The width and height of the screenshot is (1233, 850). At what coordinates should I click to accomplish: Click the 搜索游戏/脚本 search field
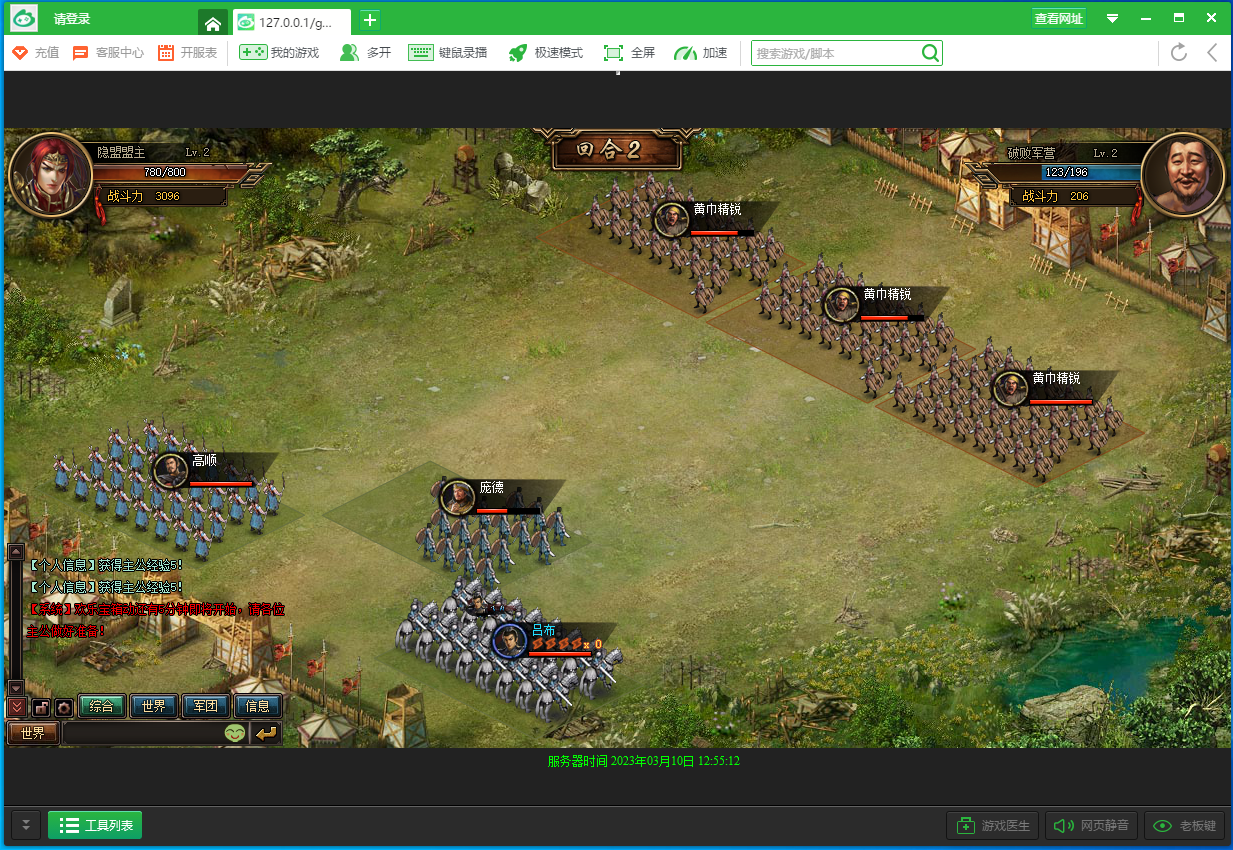pos(835,53)
